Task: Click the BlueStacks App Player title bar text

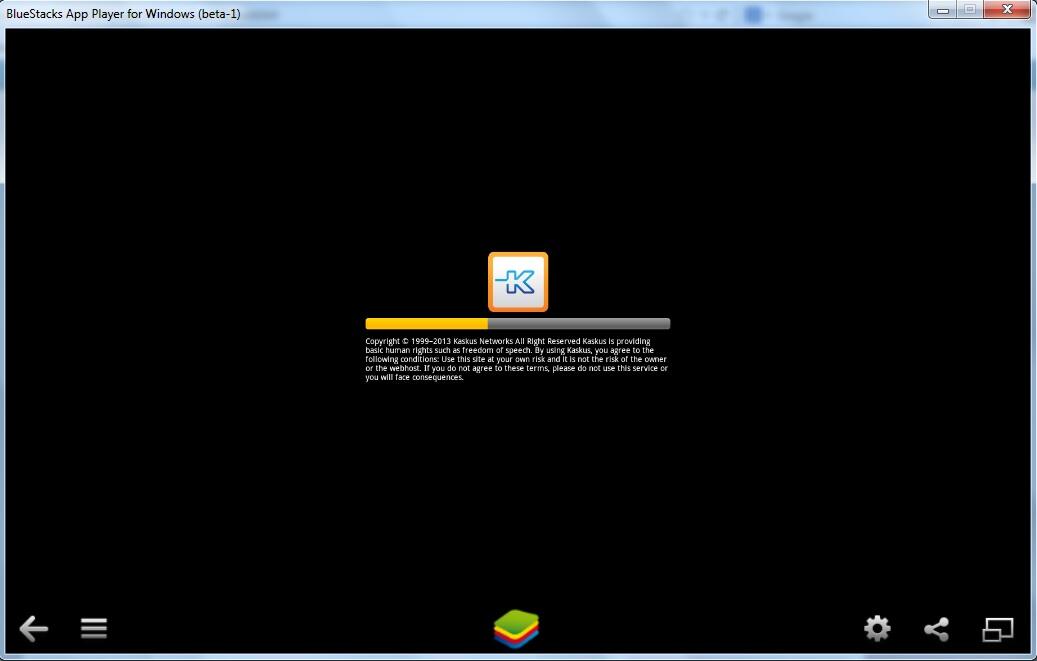Action: [x=123, y=14]
